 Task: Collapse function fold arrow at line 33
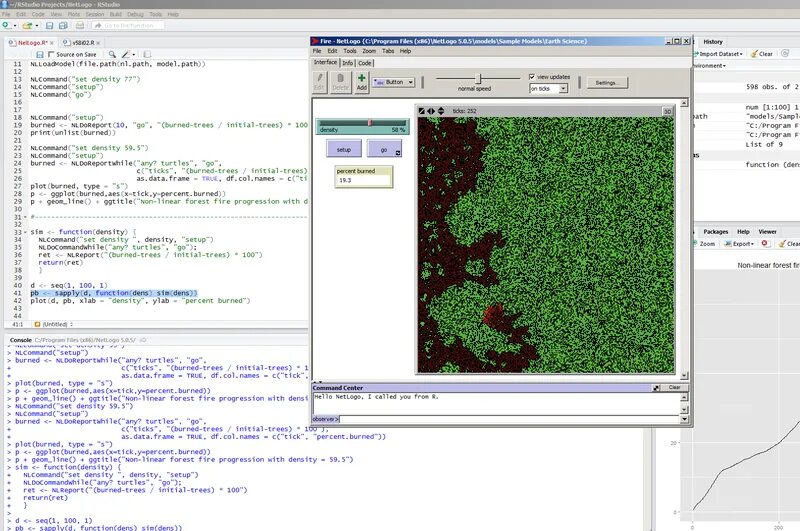[x=26, y=233]
